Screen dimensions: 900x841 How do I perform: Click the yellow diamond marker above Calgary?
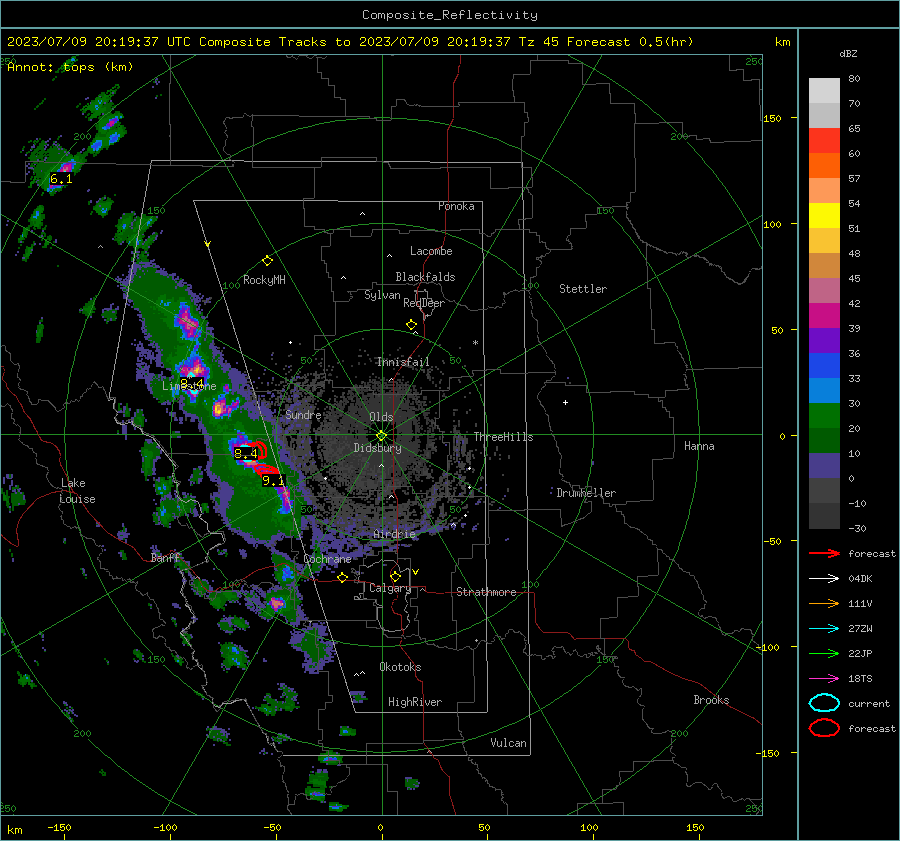395,576
